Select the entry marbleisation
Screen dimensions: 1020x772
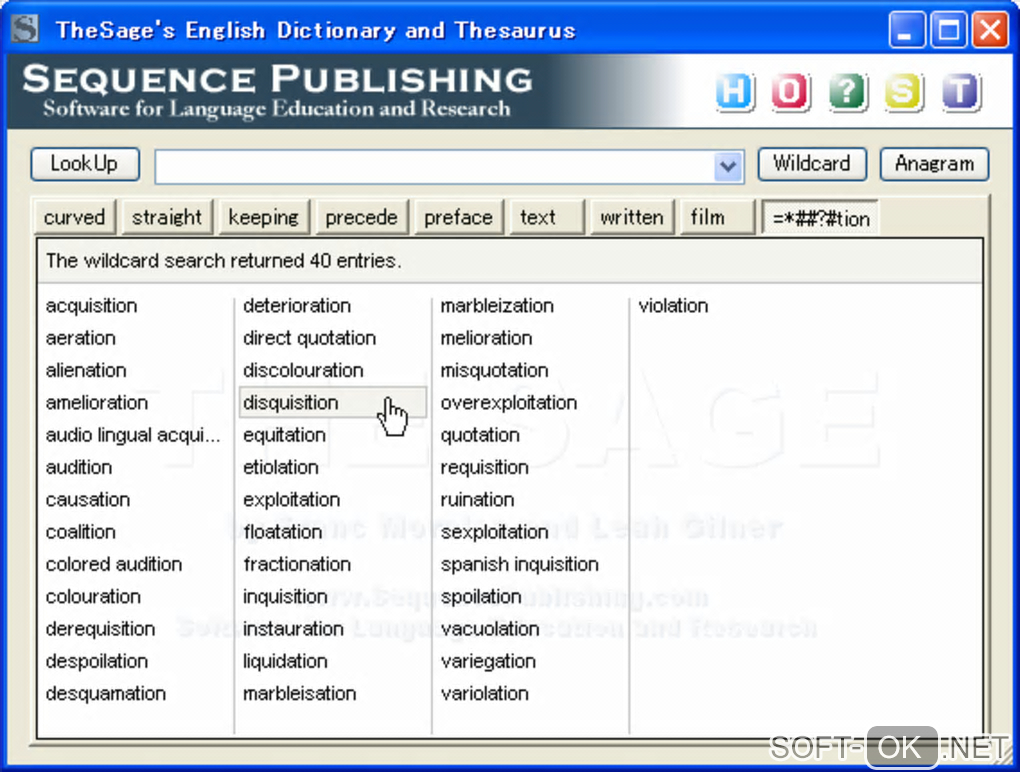tap(299, 693)
